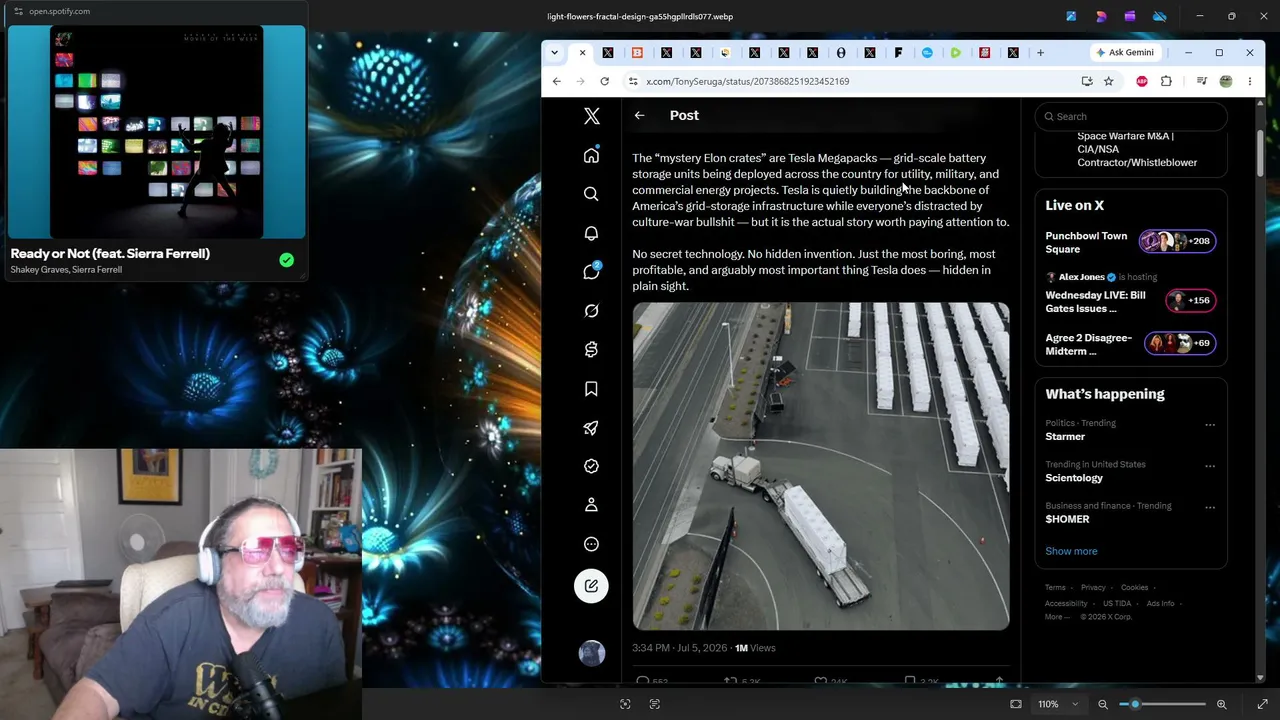This screenshot has width=1280, height=720.
Task: Open Chrome three-dot menu
Action: [x=1250, y=81]
